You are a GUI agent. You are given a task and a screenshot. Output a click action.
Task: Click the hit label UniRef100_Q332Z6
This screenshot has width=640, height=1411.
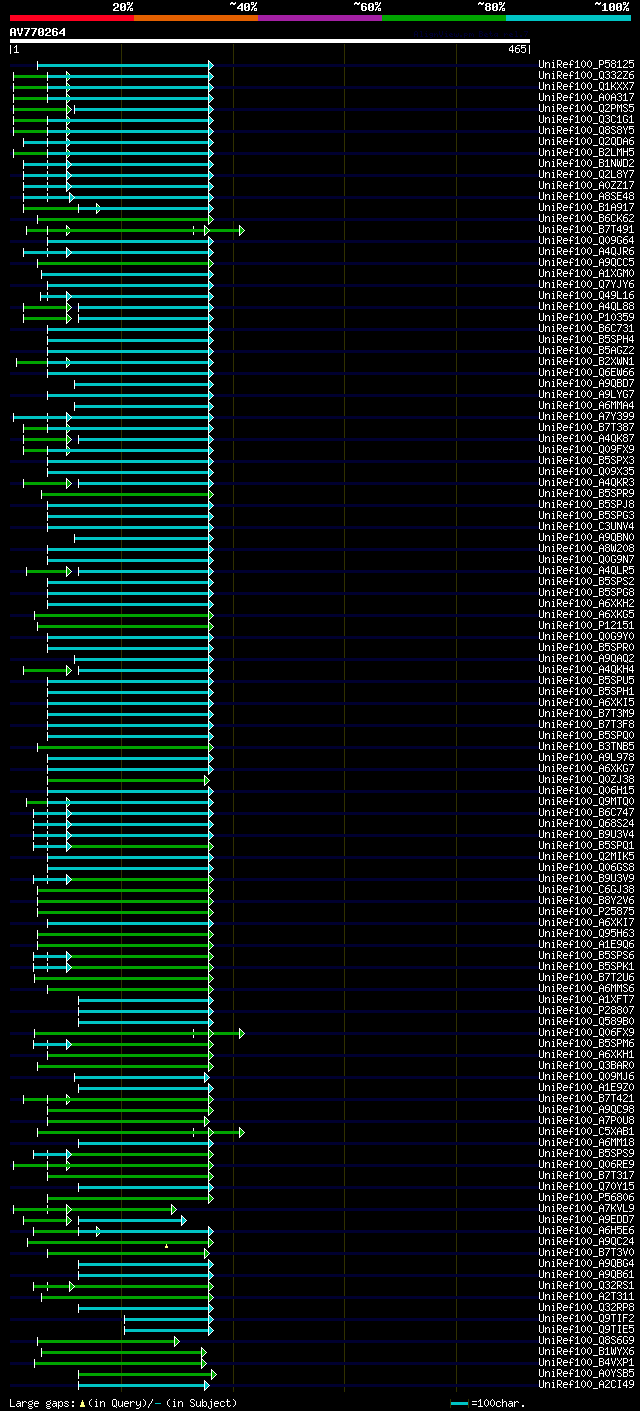point(586,76)
